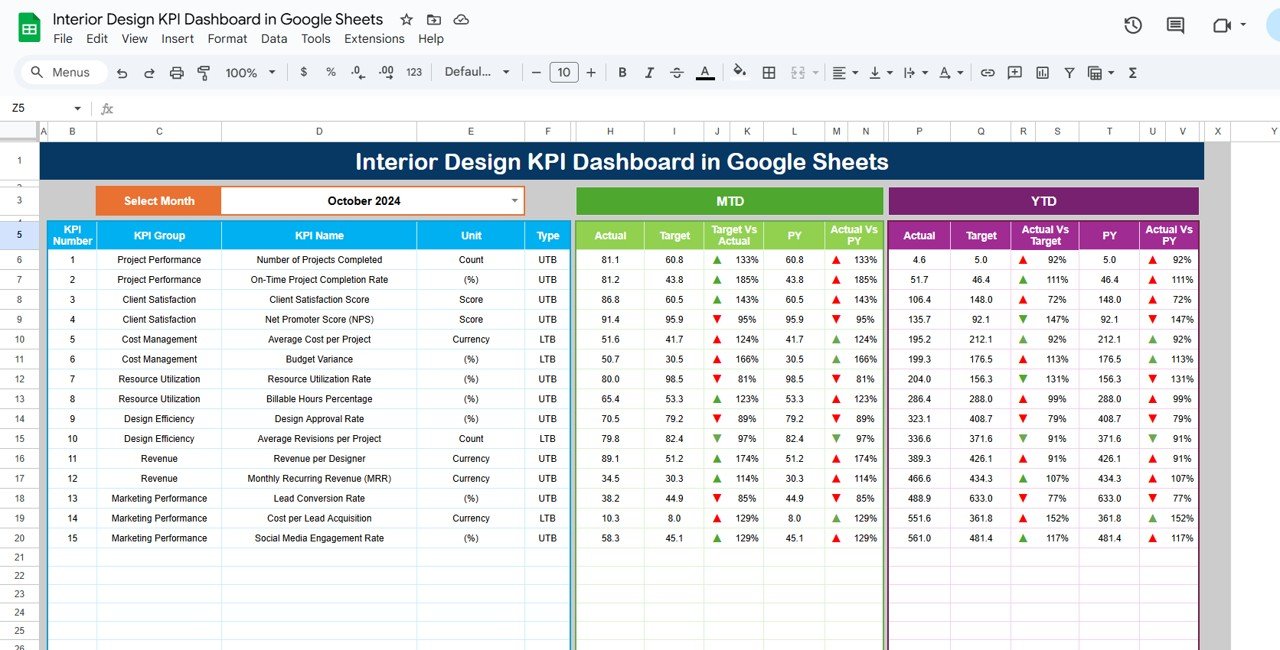Redo the last action

[149, 73]
